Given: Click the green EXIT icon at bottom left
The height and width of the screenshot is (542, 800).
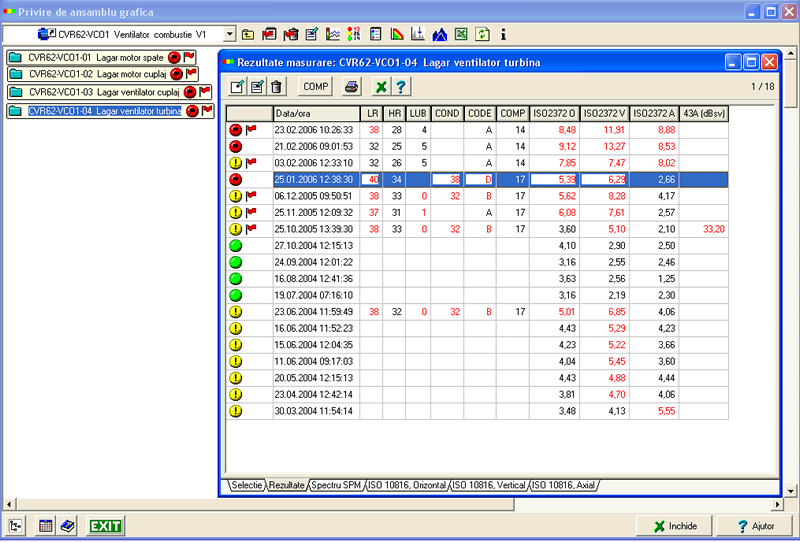Looking at the screenshot, I should click(105, 526).
